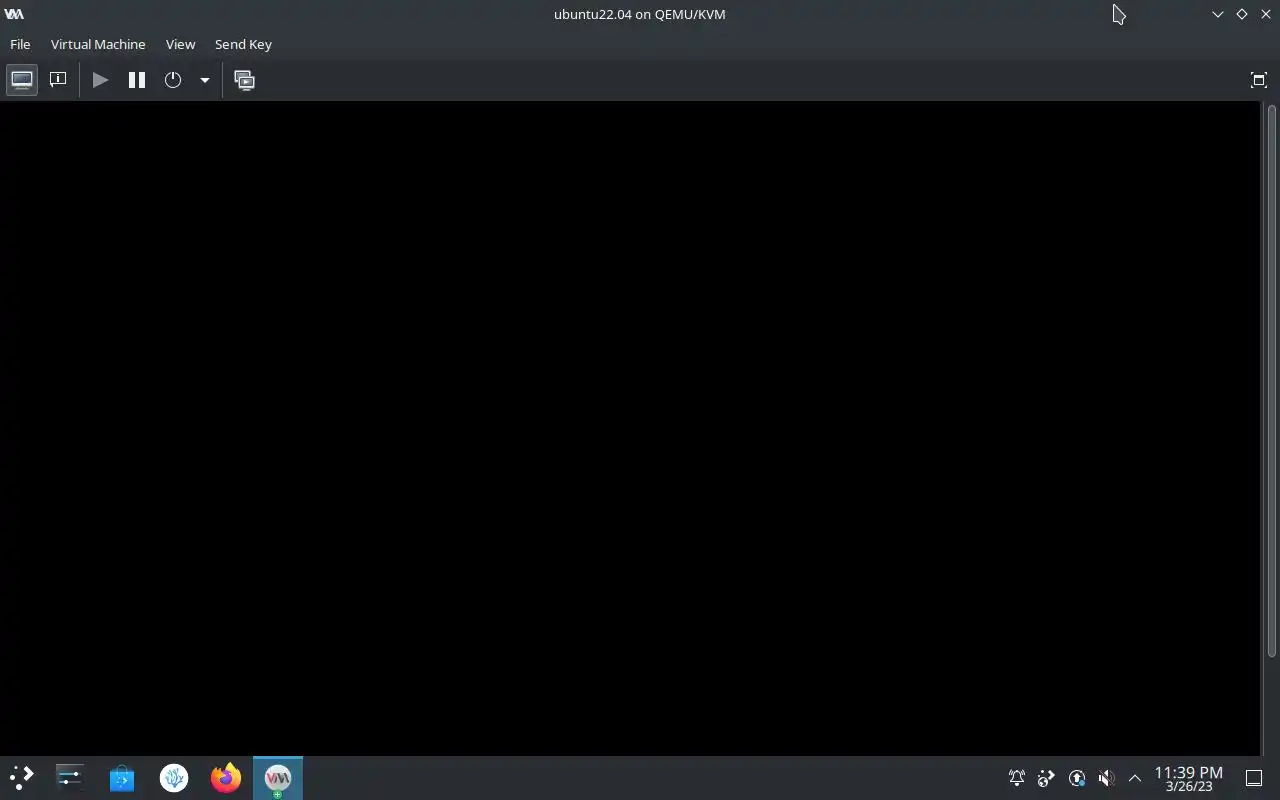Minimize the ubuntu22.04 window
Screen dimensions: 1280x800
click(x=1218, y=14)
